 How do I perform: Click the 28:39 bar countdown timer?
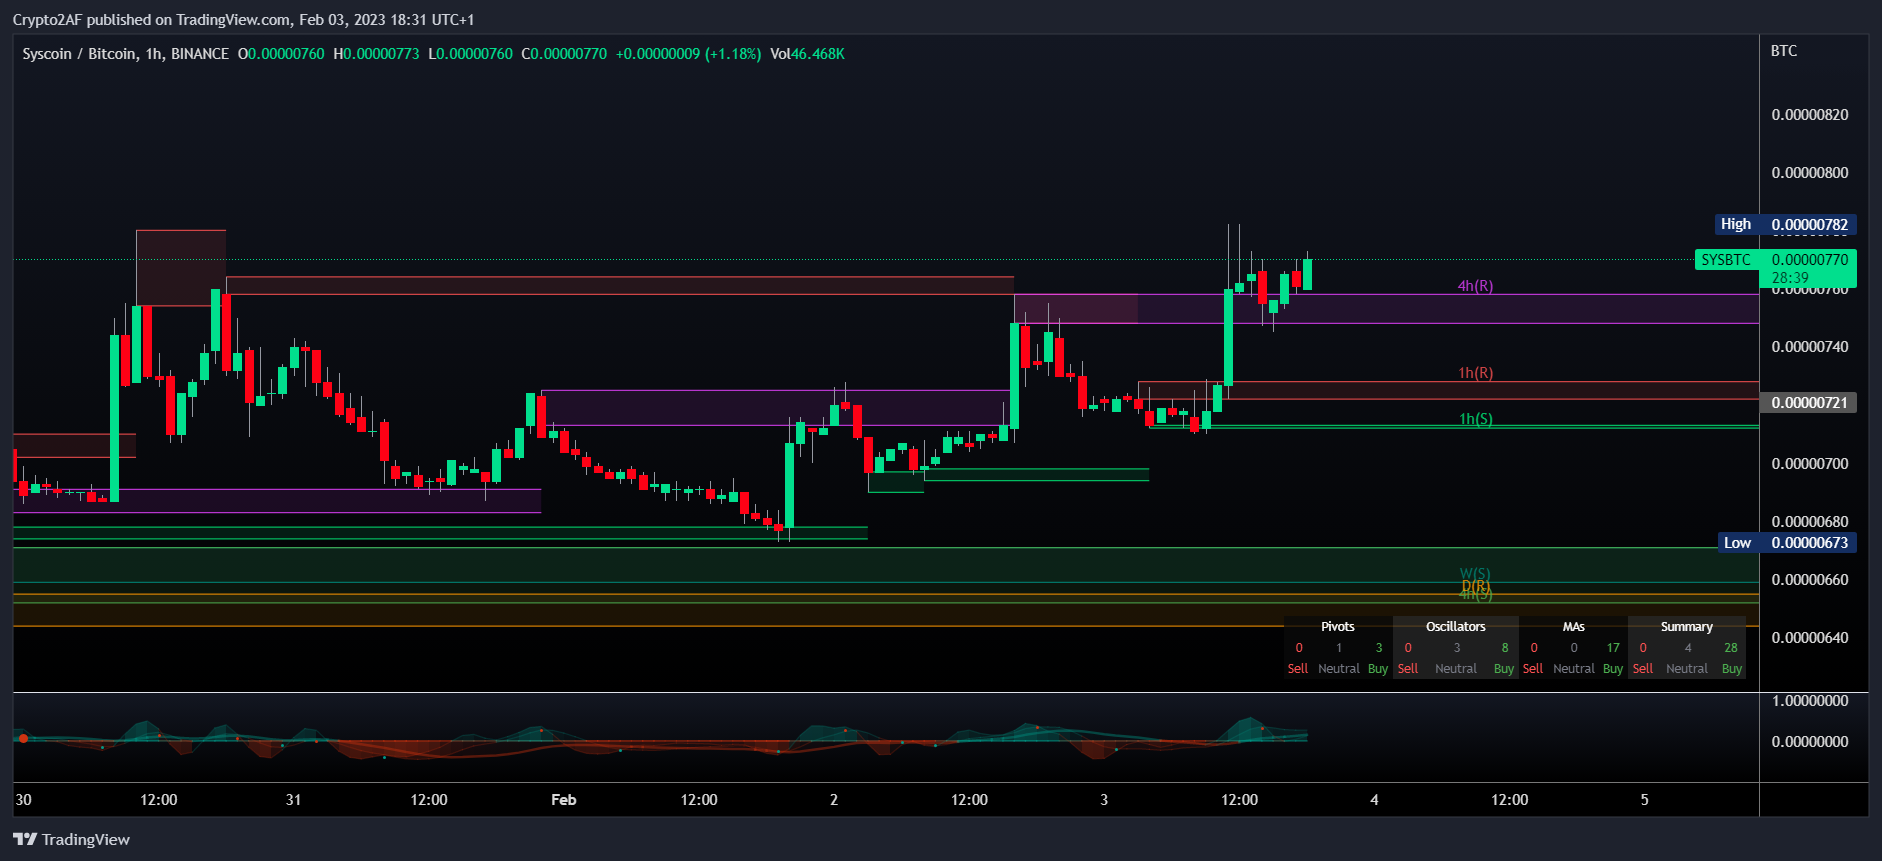[1790, 278]
